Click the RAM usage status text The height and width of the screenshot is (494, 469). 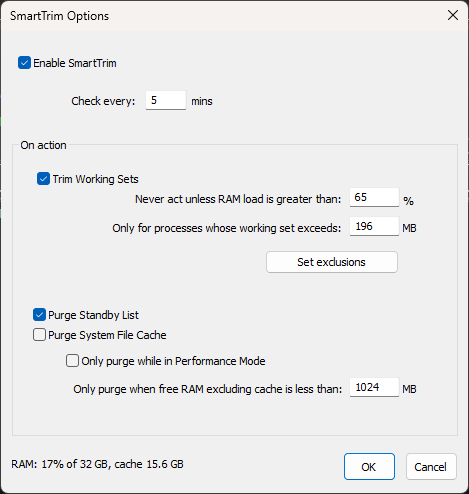pos(97,464)
